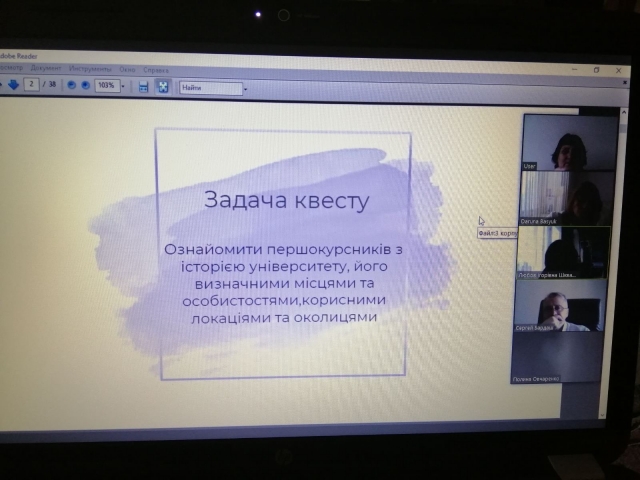Click the Найти search field
Image resolution: width=640 pixels, height=480 pixels.
pyautogui.click(x=211, y=88)
